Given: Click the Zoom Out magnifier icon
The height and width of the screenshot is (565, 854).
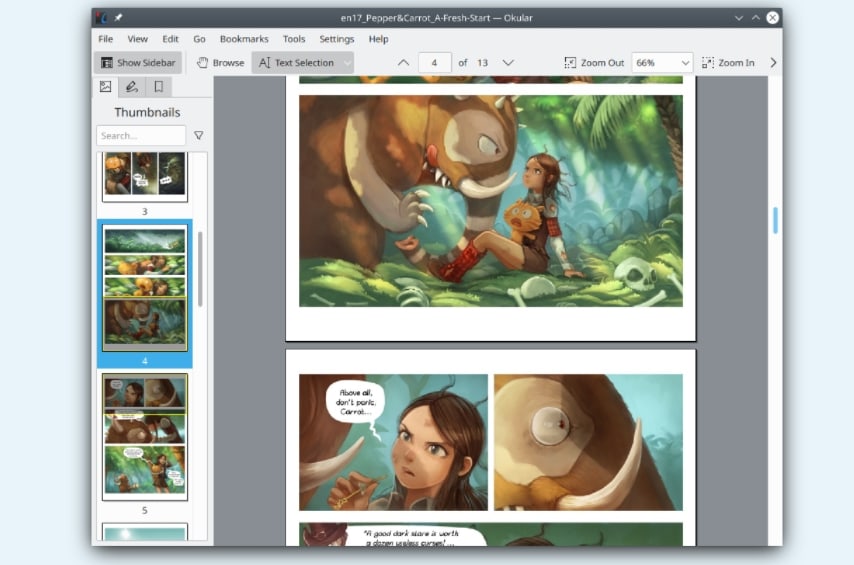Looking at the screenshot, I should click(570, 63).
